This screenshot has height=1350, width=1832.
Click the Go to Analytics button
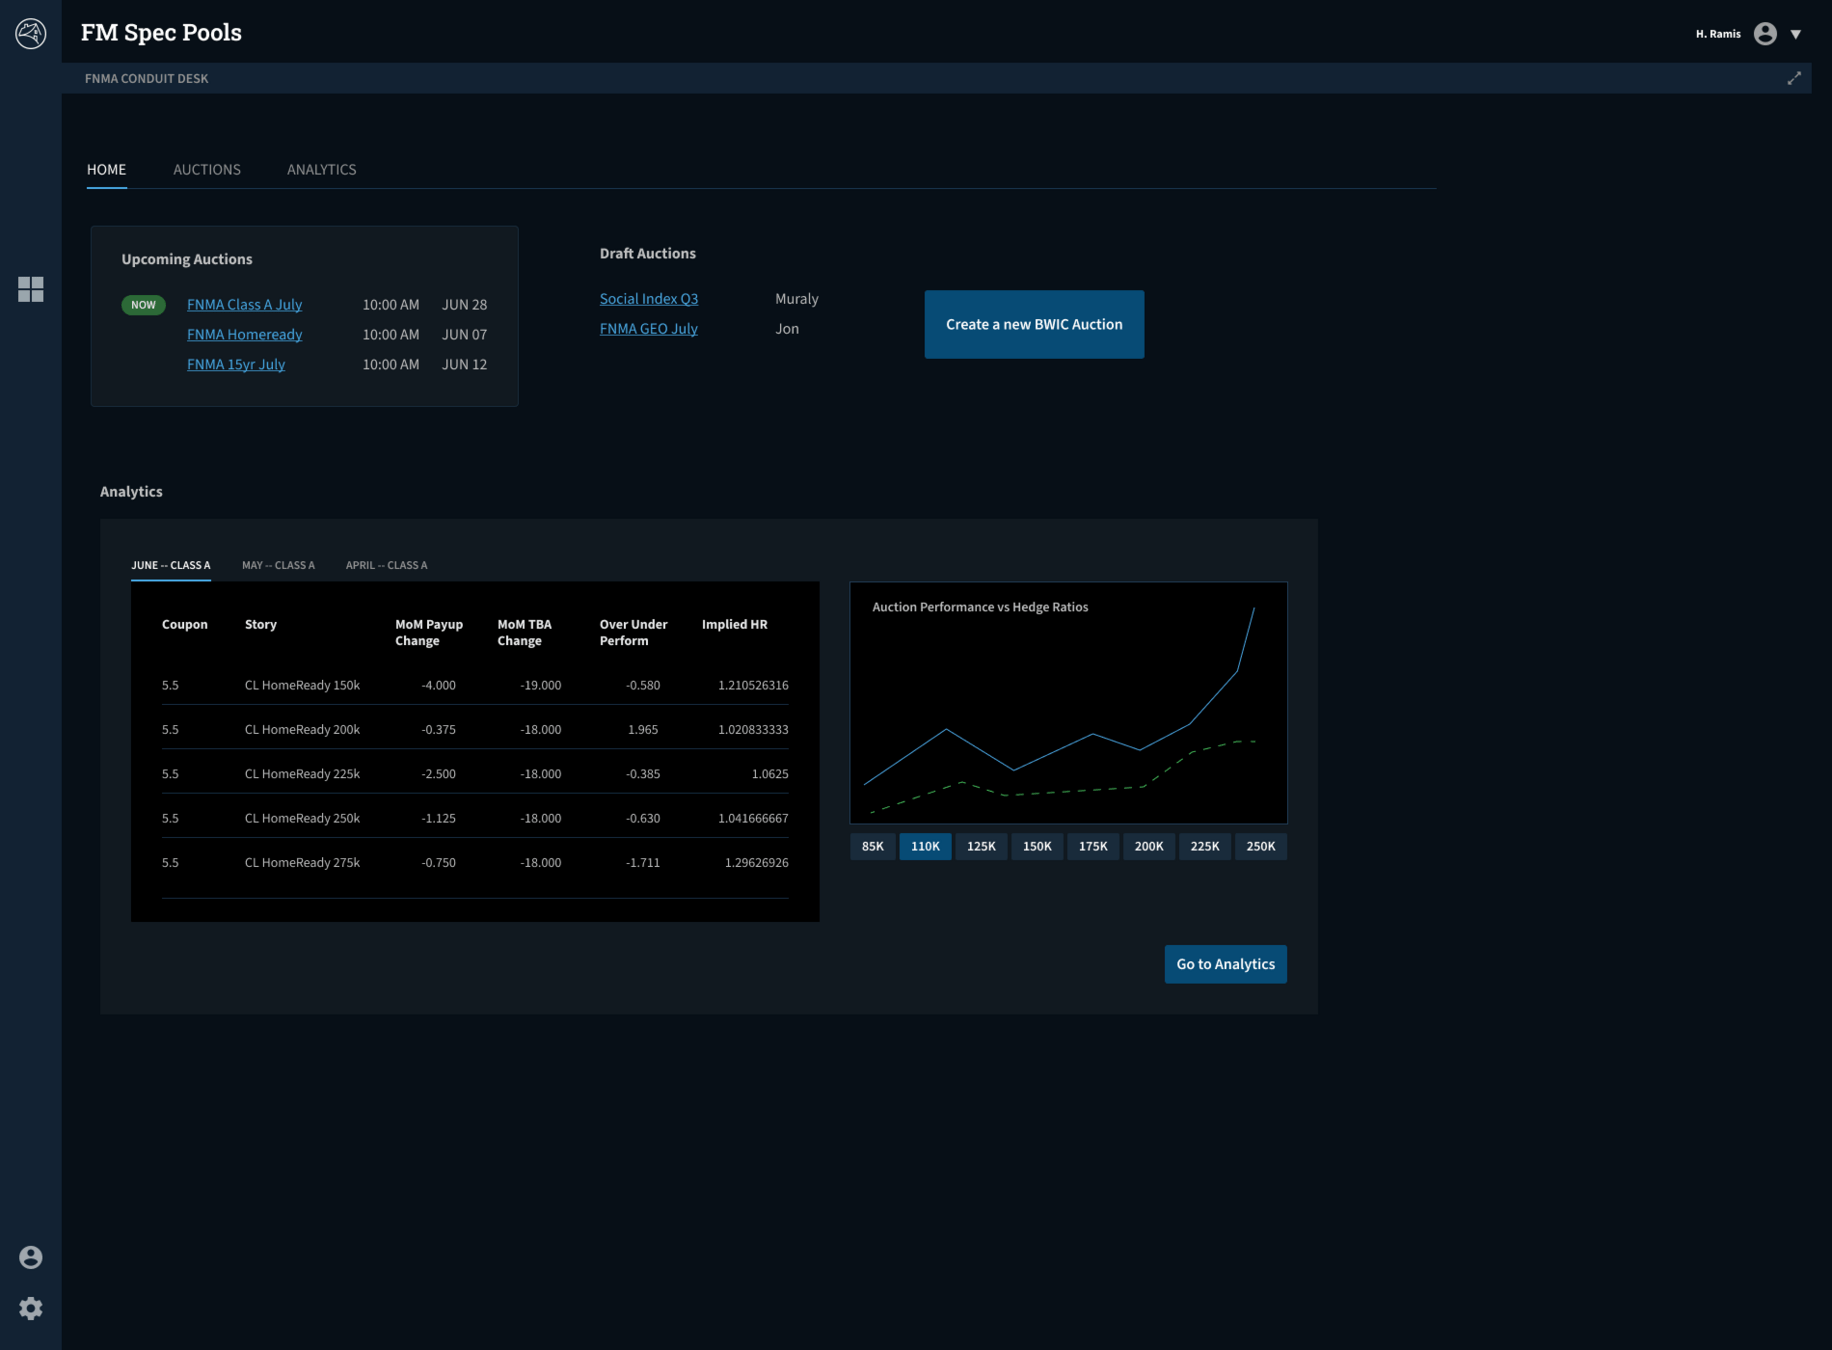[1225, 964]
